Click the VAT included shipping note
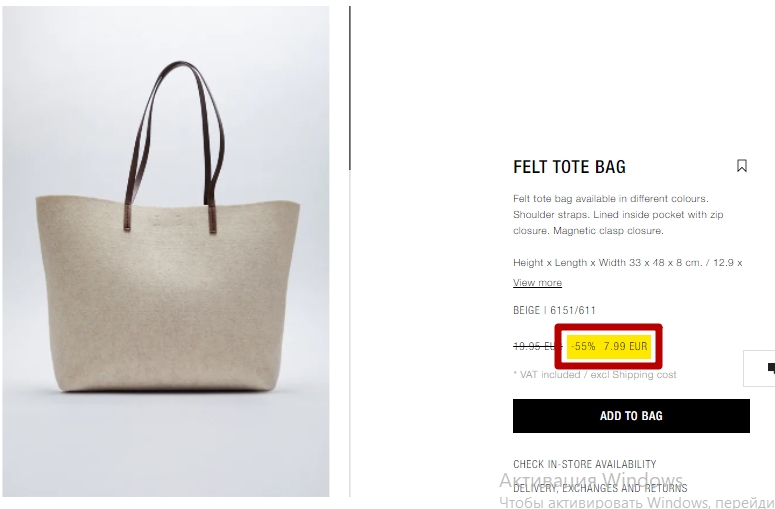This screenshot has width=775, height=509. [x=595, y=375]
